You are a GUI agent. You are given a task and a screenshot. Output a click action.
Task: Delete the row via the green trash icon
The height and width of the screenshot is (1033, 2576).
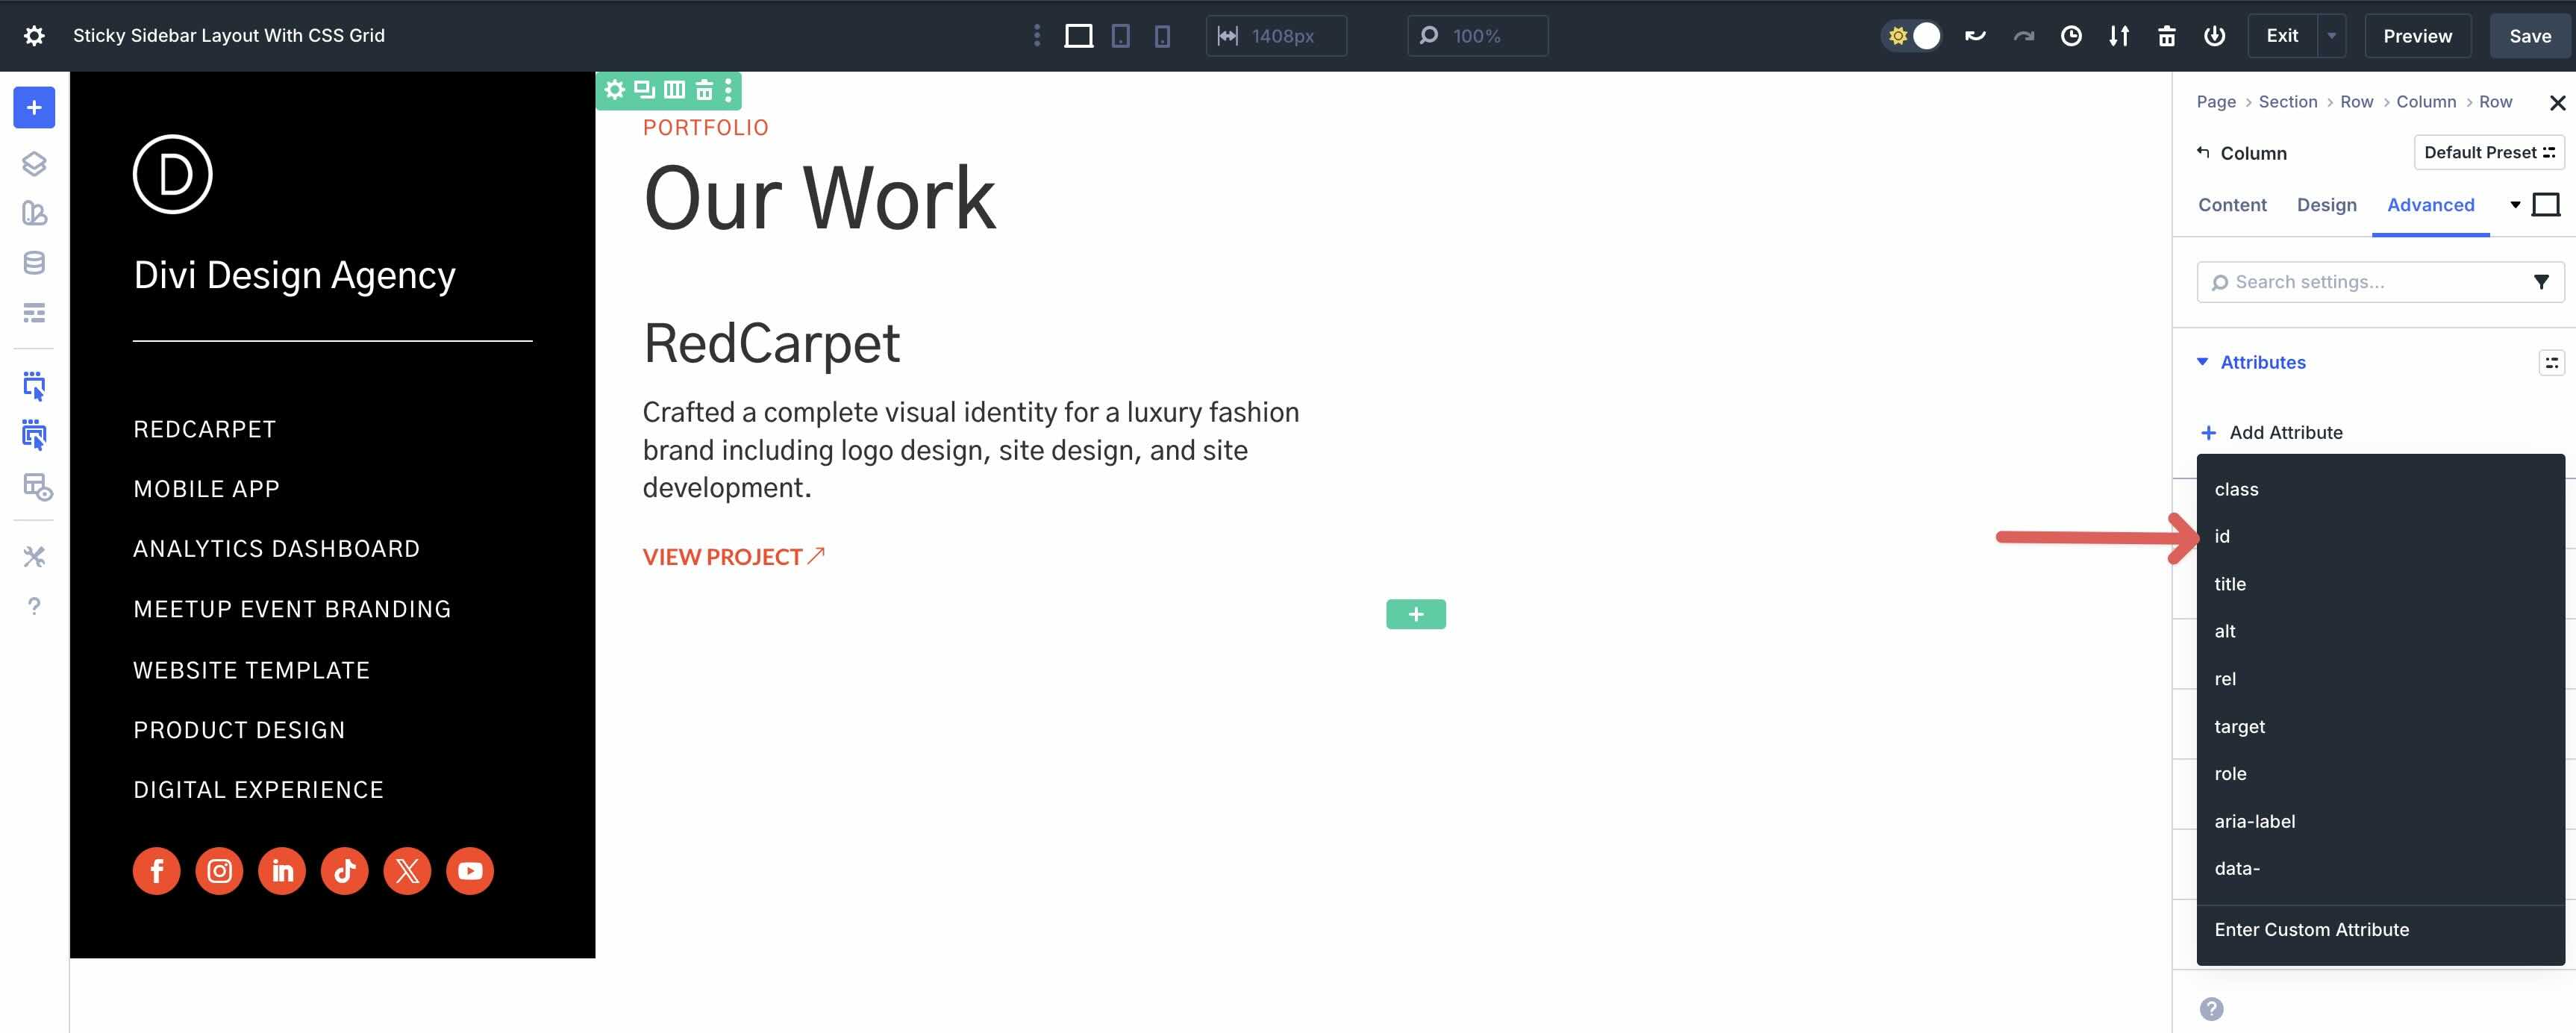tap(705, 90)
